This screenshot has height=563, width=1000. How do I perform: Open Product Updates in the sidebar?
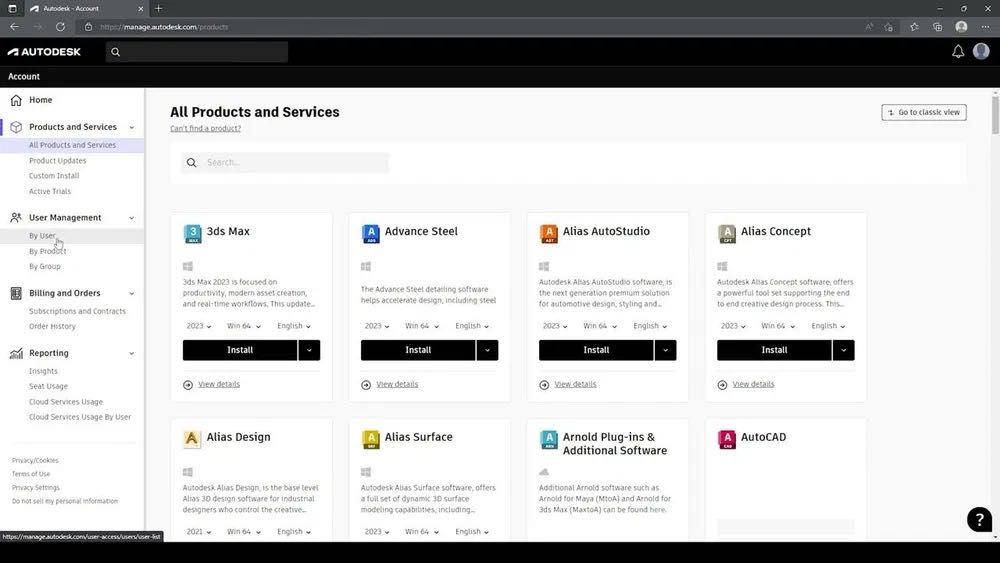coord(58,161)
